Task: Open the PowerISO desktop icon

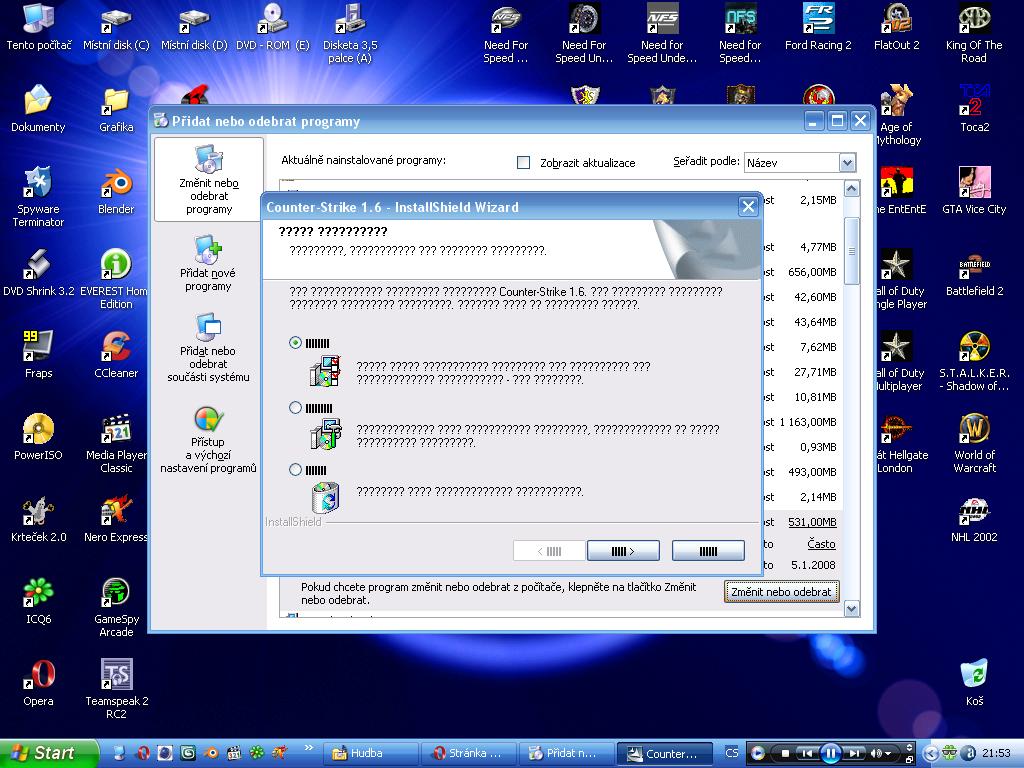Action: (x=38, y=430)
